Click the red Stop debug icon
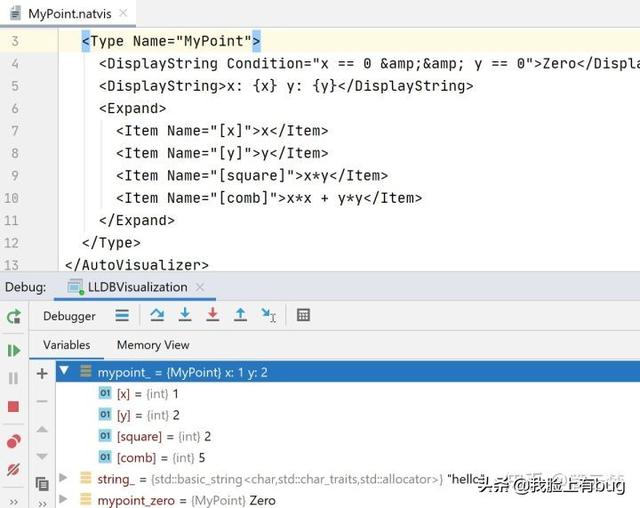The image size is (640, 508). [x=13, y=407]
